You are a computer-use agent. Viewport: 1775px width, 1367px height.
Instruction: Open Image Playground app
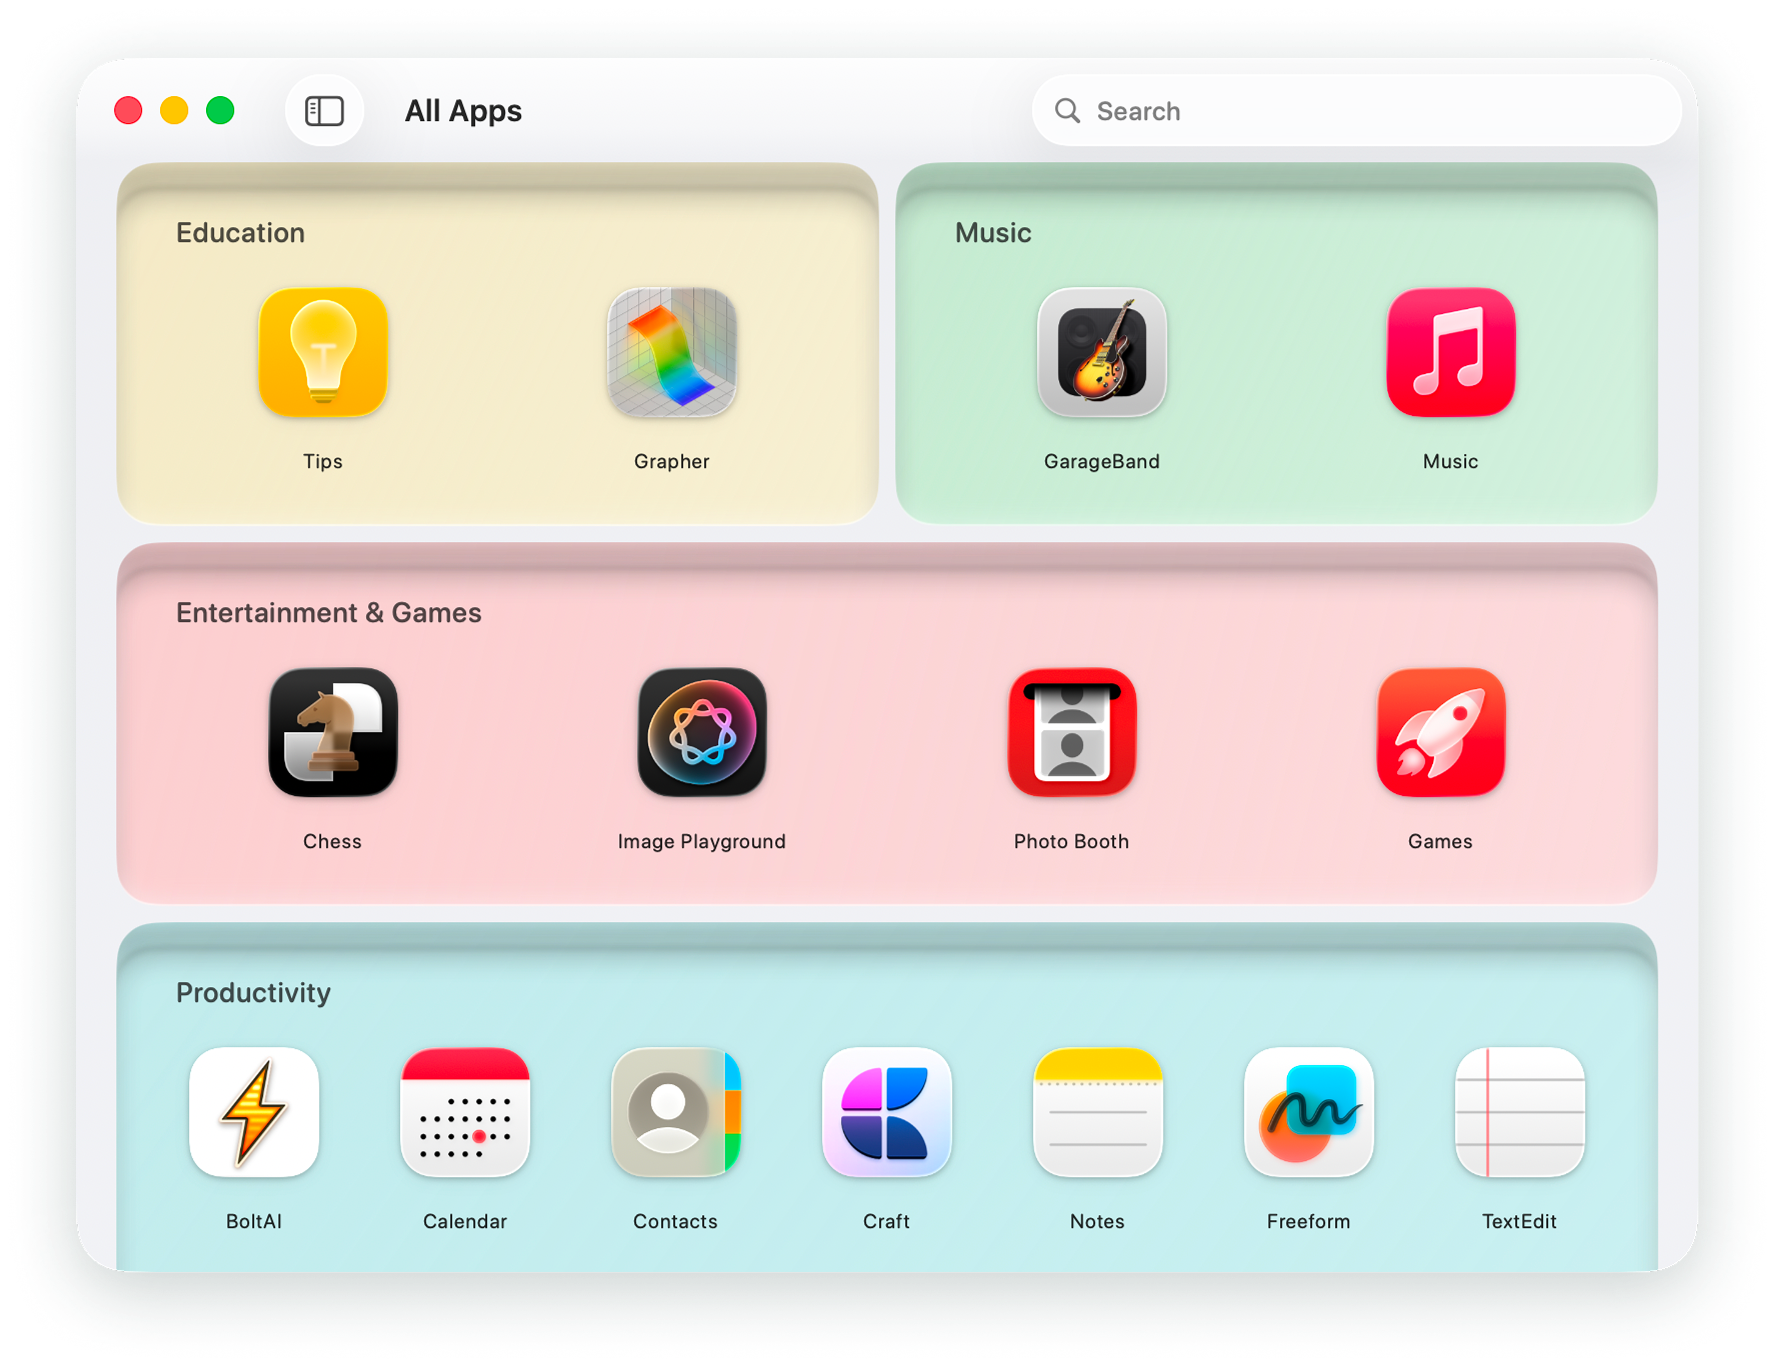tap(702, 732)
